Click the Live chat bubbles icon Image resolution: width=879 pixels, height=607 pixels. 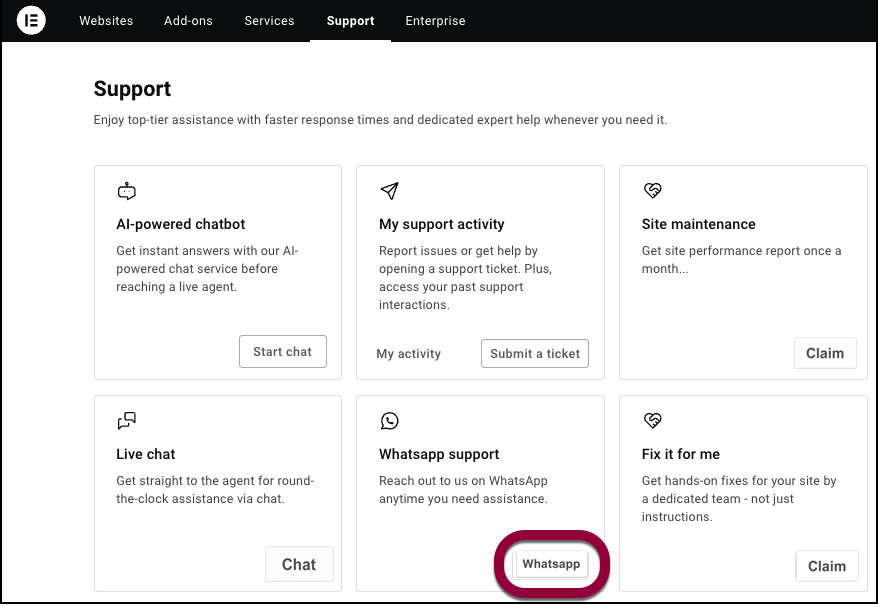pos(126,421)
